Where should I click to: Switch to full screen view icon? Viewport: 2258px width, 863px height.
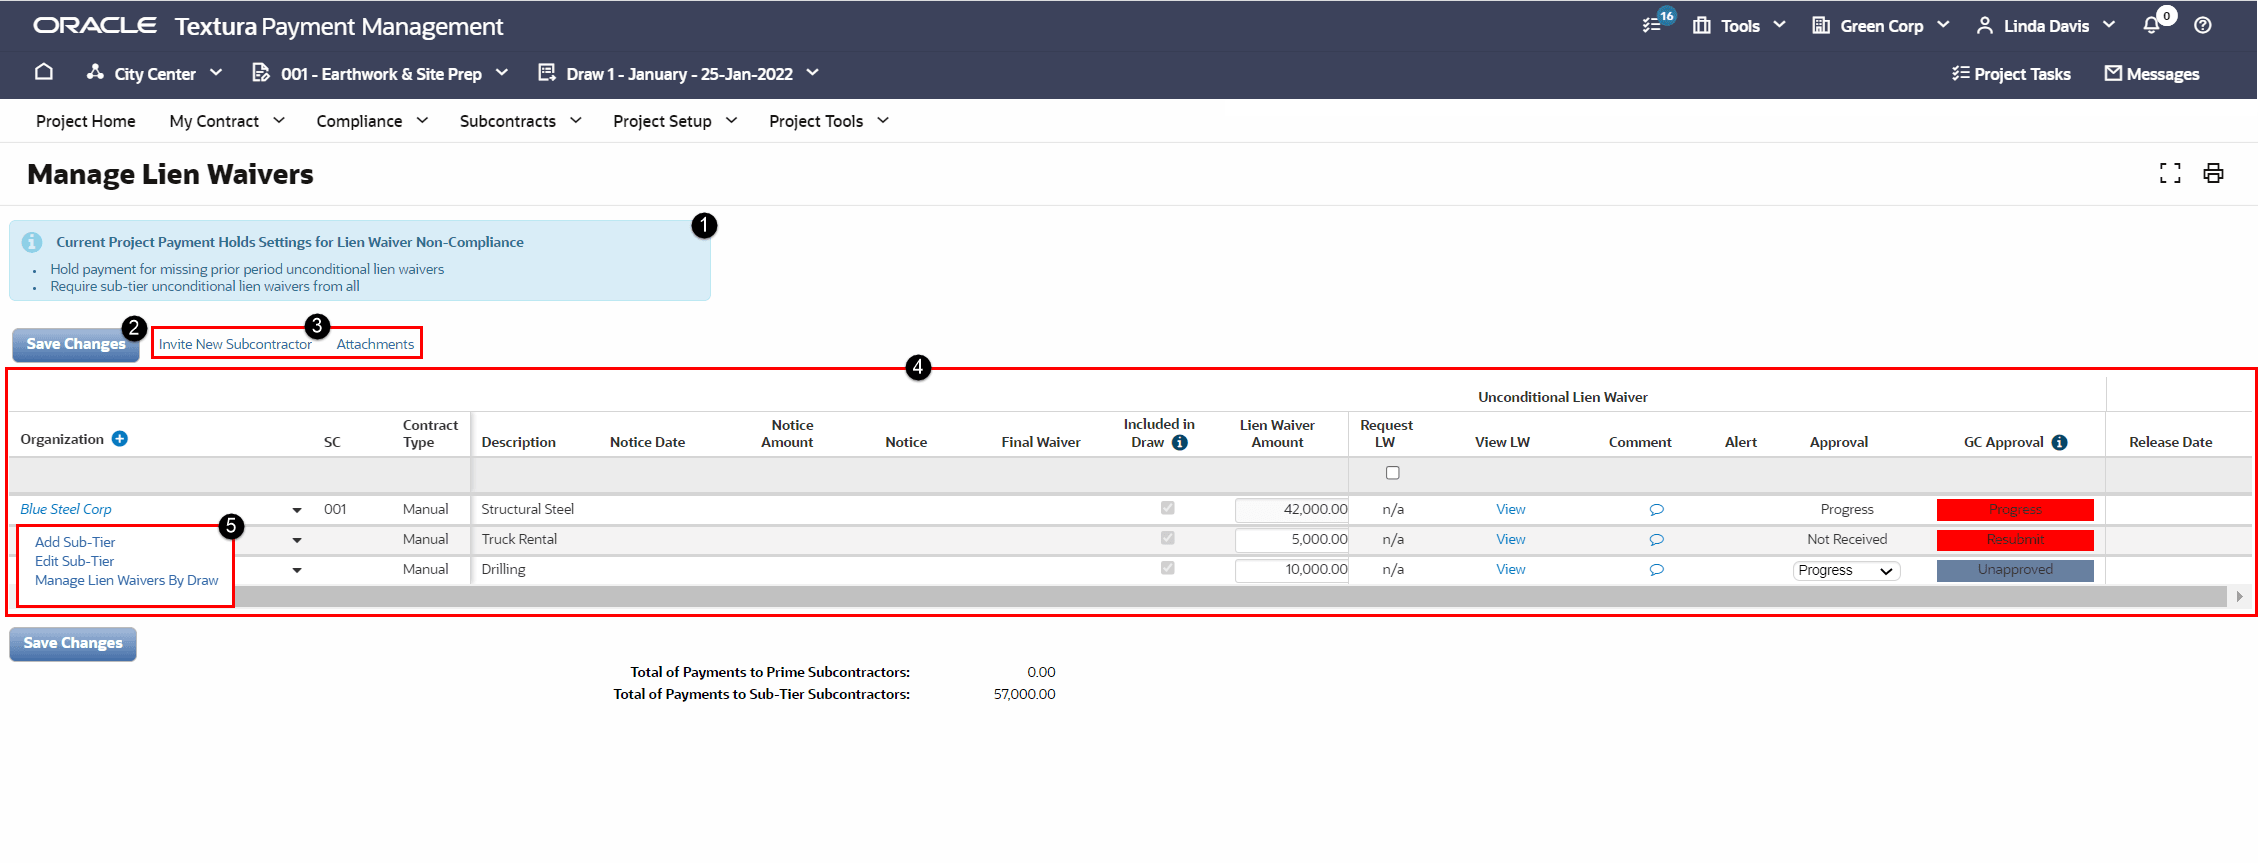click(x=2170, y=173)
